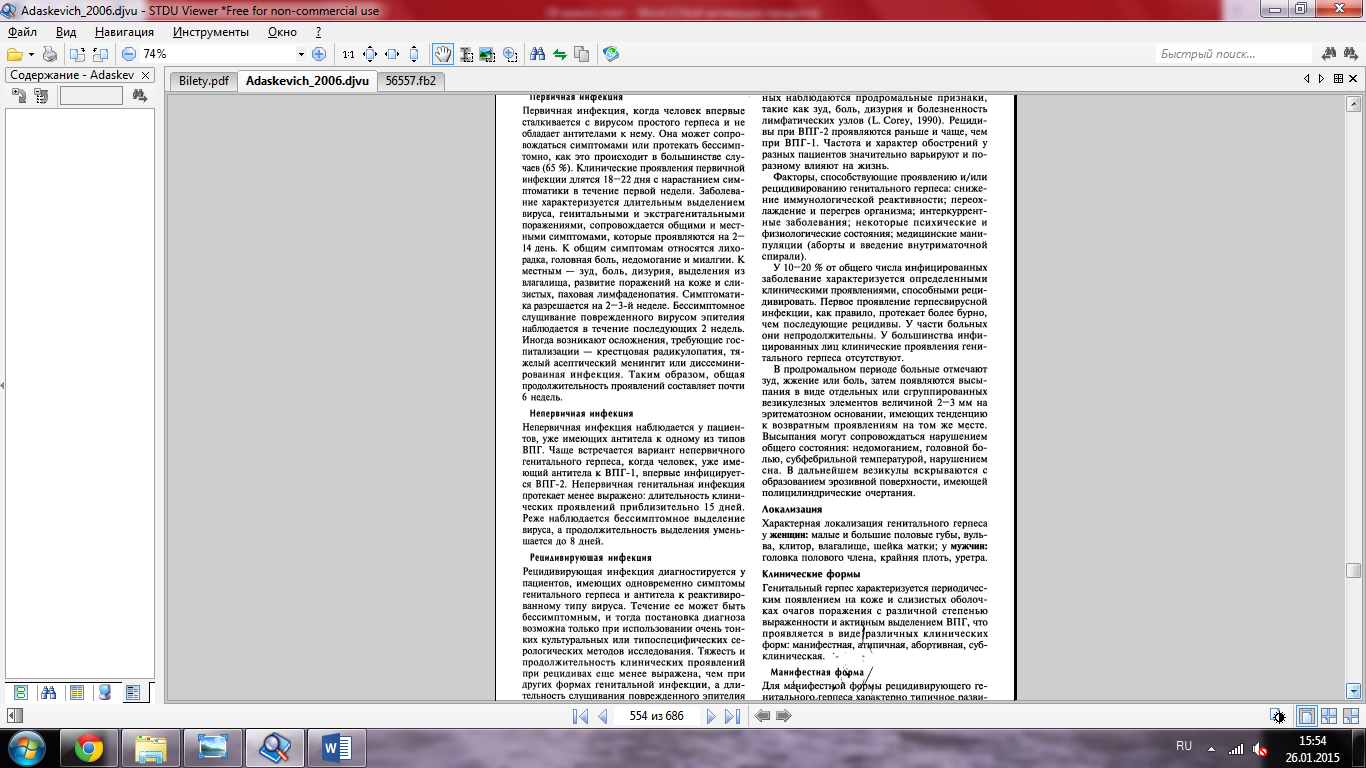
Task: Click the copy pages toolbar icon
Action: [581, 54]
